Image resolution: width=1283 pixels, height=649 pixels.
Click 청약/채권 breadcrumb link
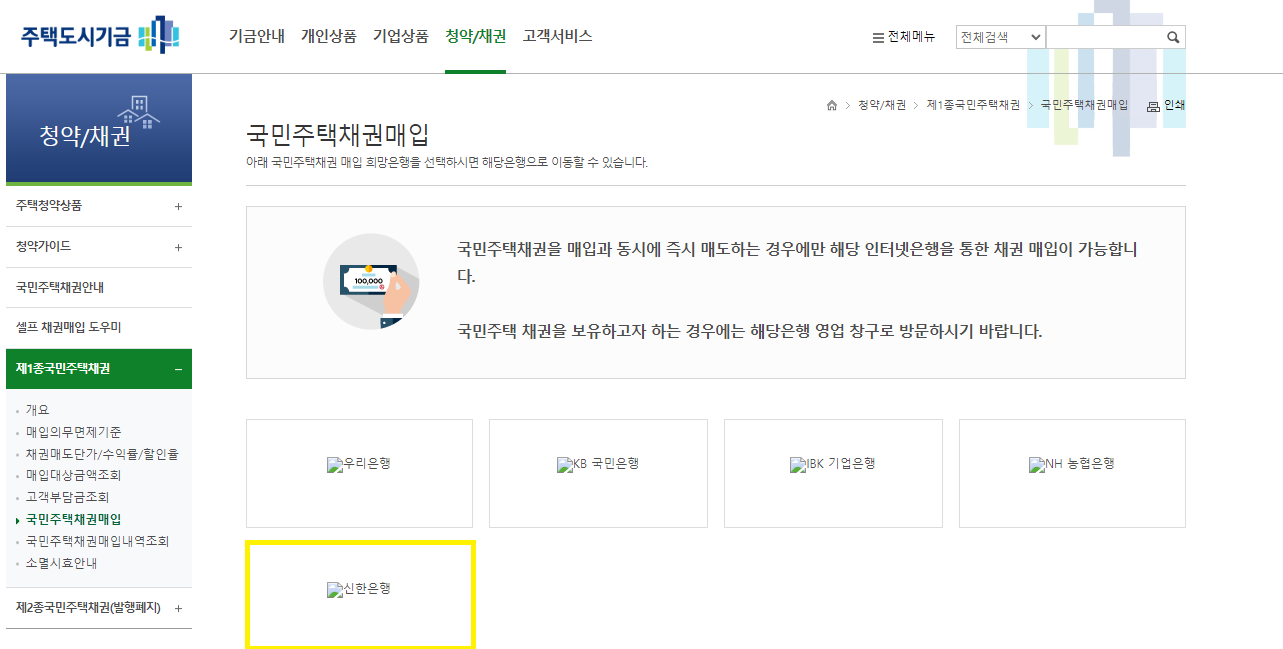coord(882,105)
